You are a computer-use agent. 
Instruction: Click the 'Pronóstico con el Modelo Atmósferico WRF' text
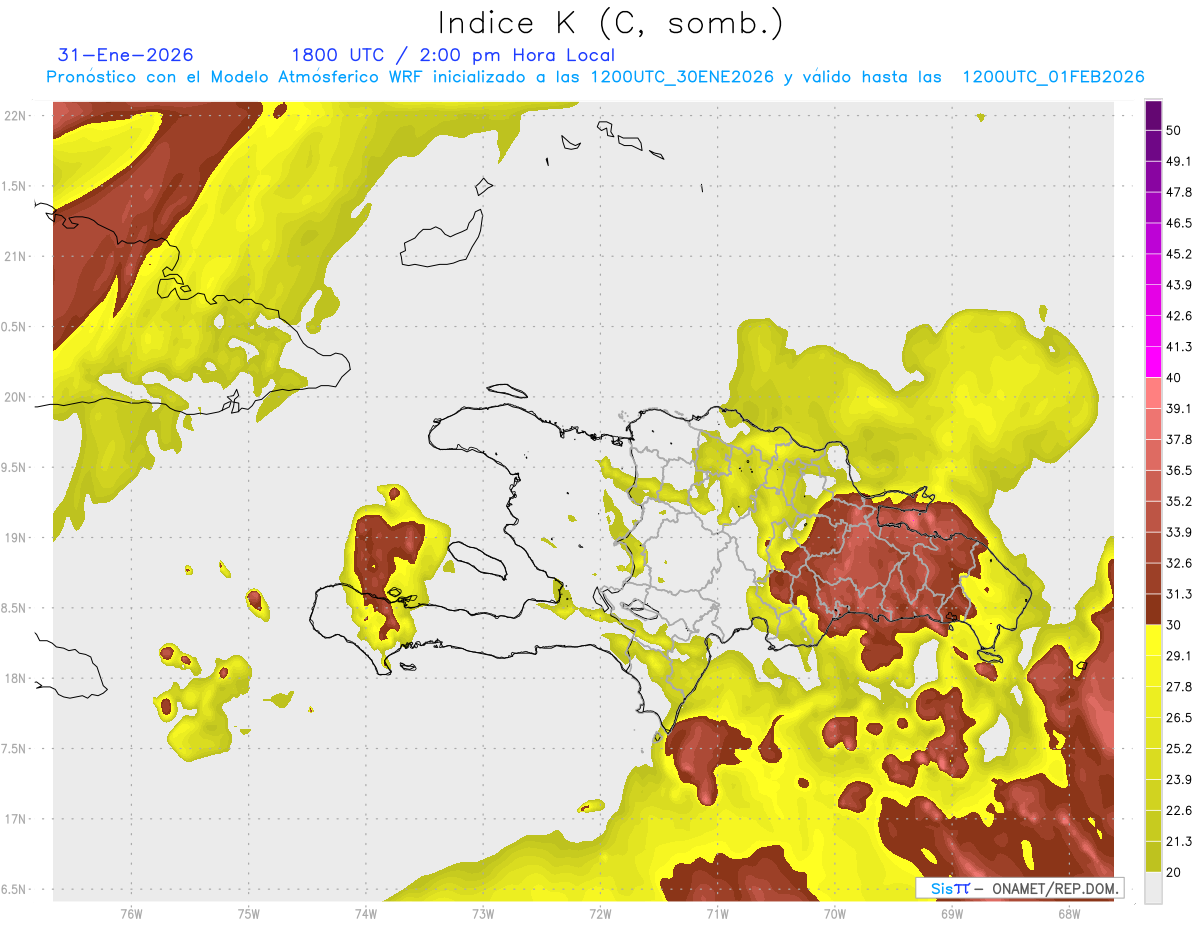click(x=237, y=77)
